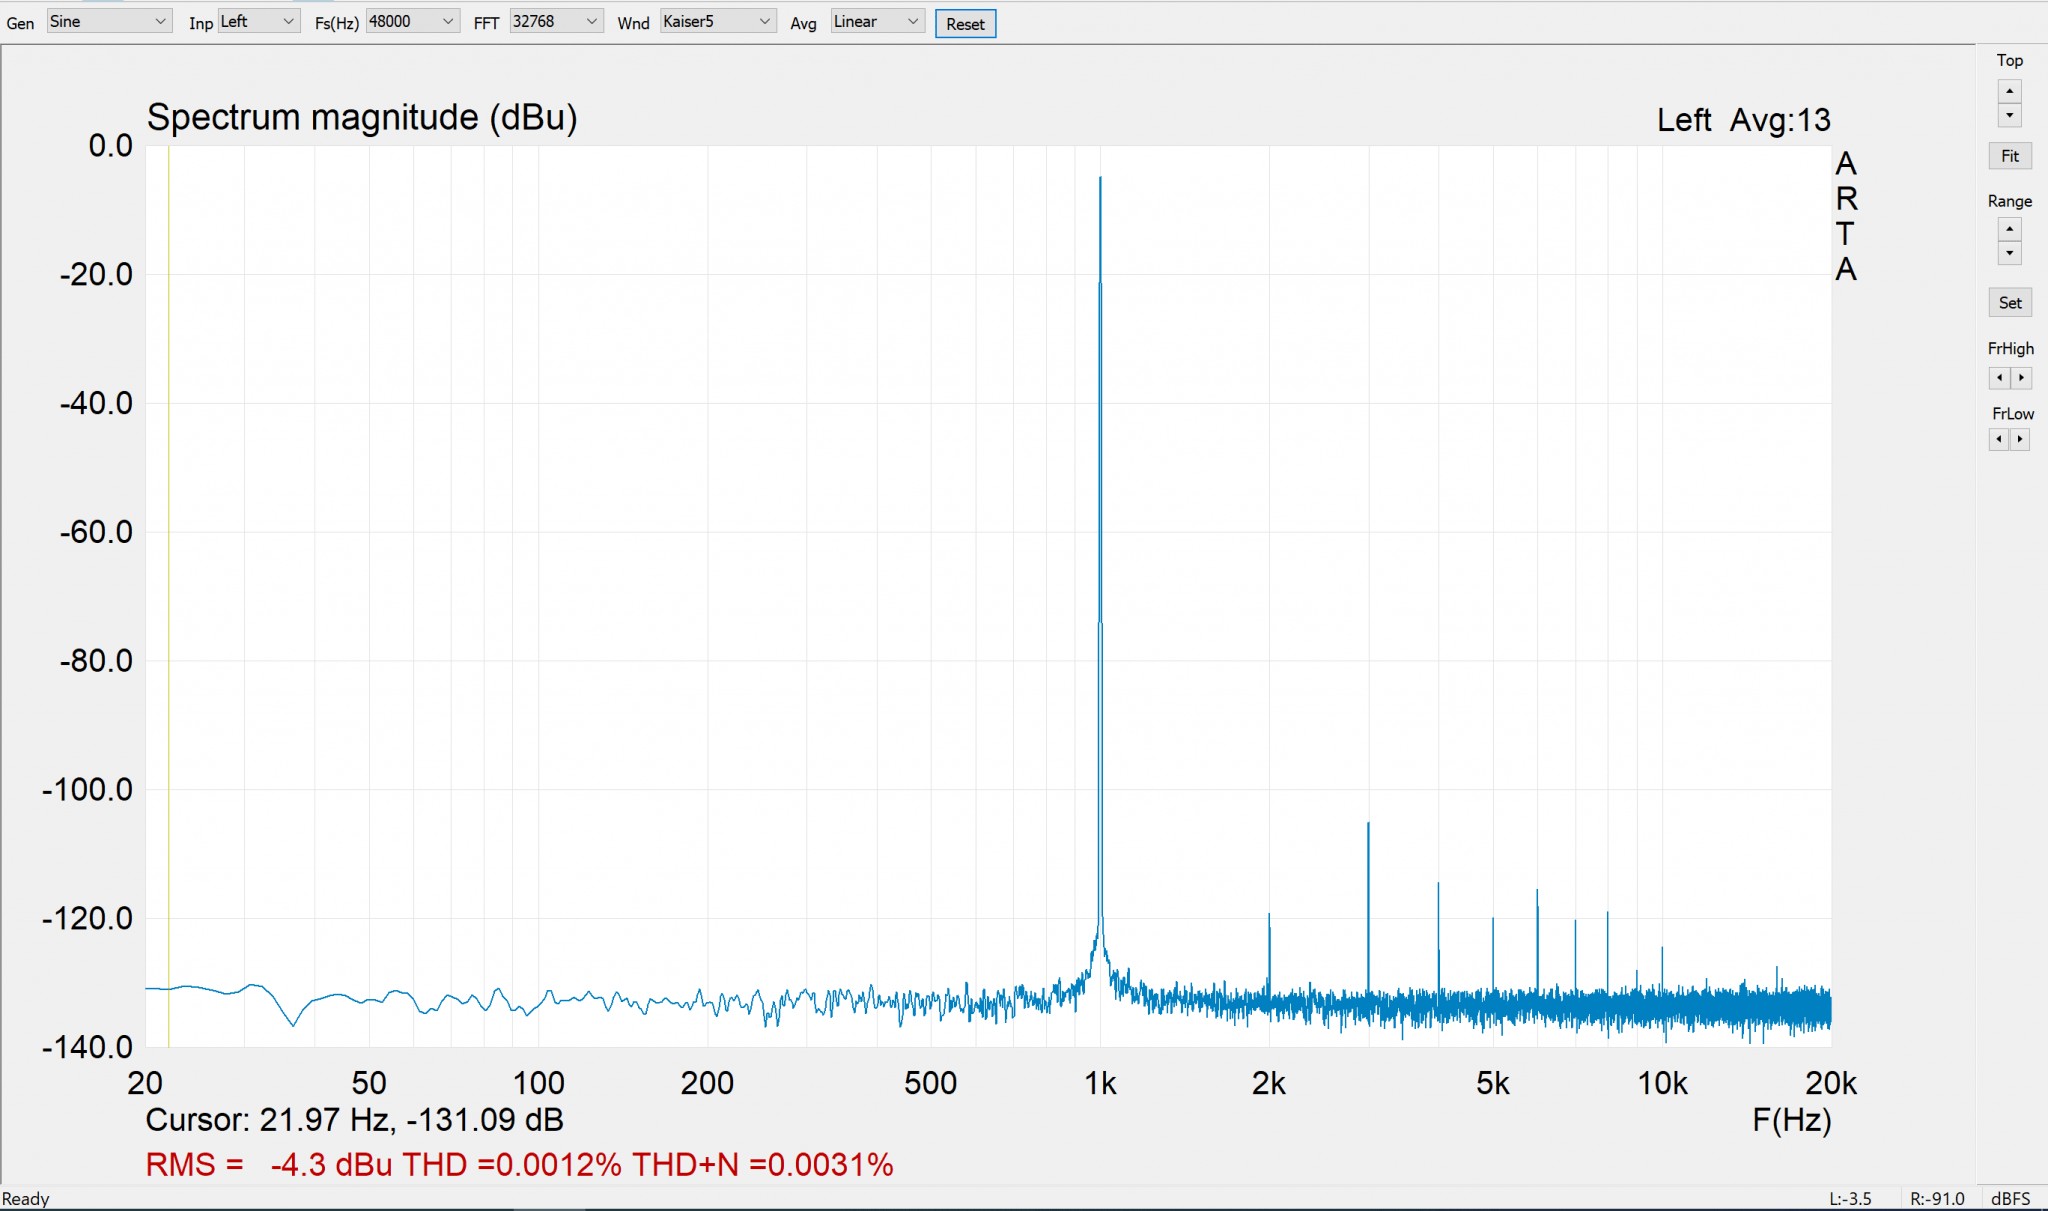Click the Spectrum magnitude (dBu) title

pyautogui.click(x=362, y=118)
